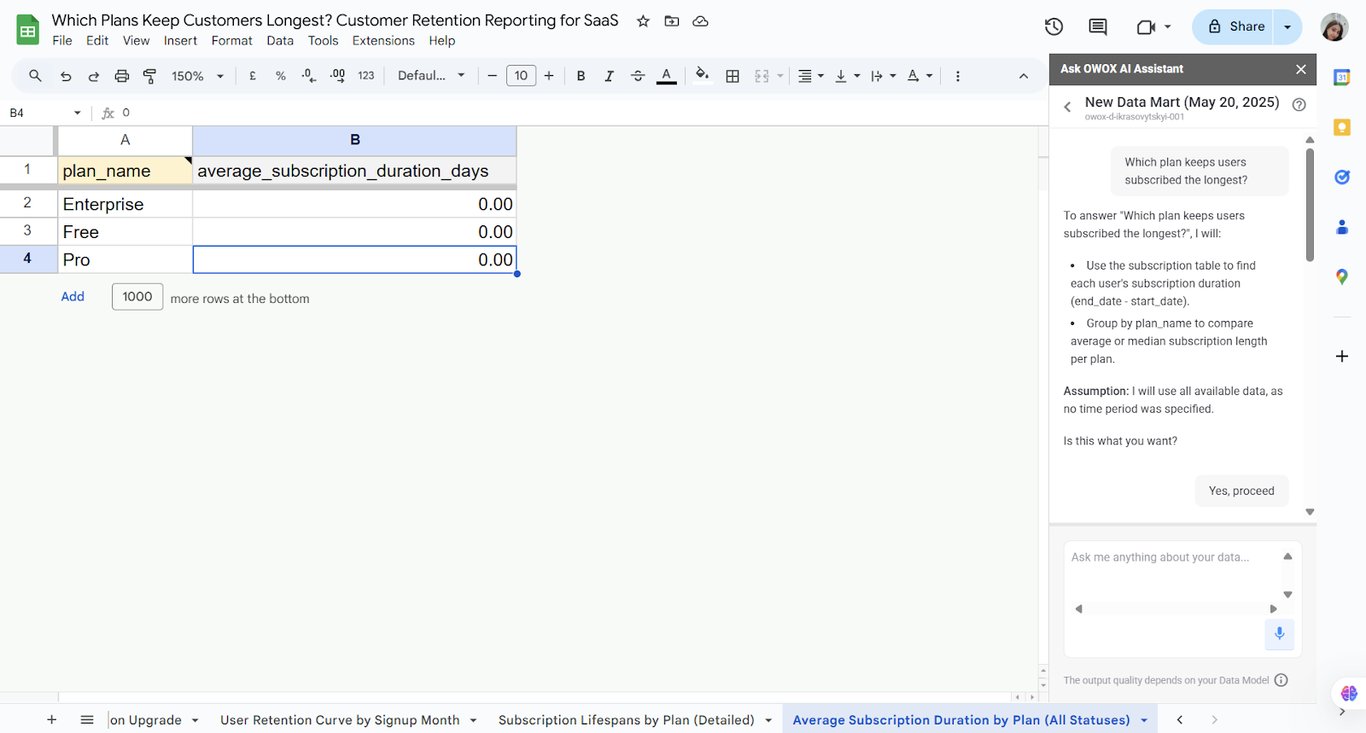This screenshot has width=1366, height=733.
Task: Click the Yes, proceed button
Action: click(x=1241, y=491)
